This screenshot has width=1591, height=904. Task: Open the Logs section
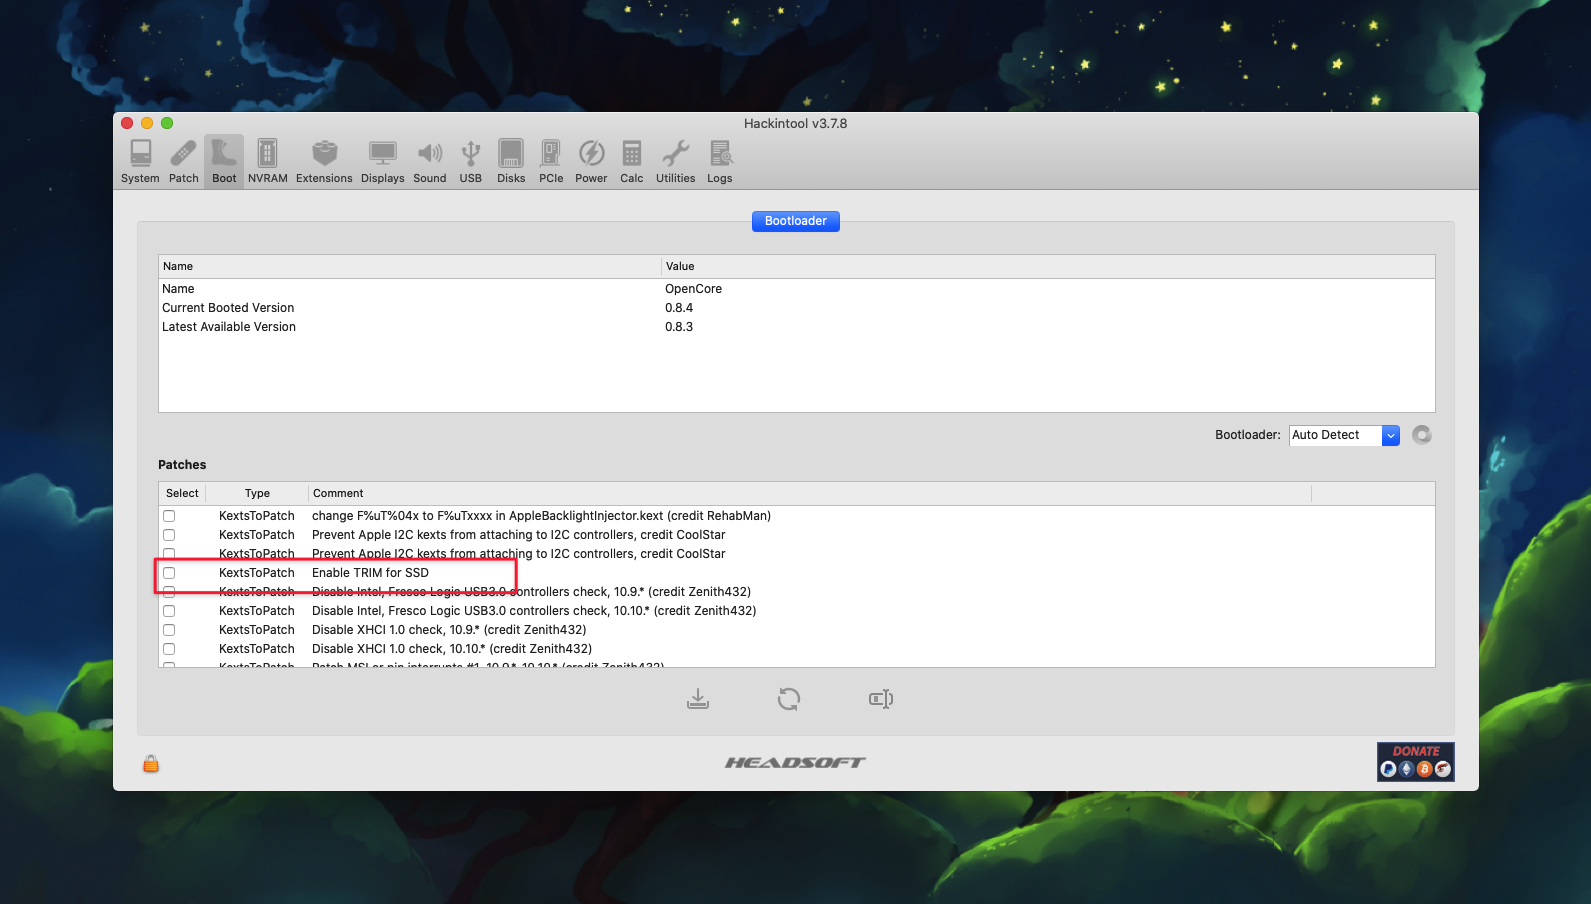[720, 161]
